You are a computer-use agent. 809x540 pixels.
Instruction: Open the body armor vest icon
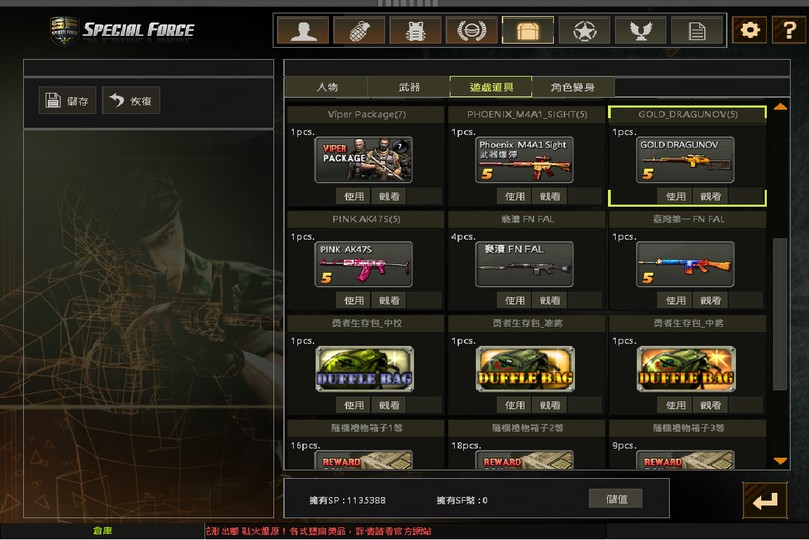pos(415,30)
